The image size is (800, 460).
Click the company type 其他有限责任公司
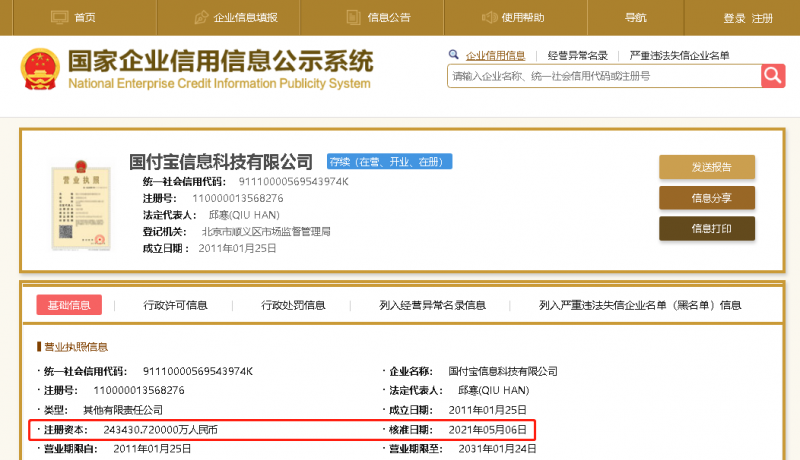pyautogui.click(x=123, y=410)
